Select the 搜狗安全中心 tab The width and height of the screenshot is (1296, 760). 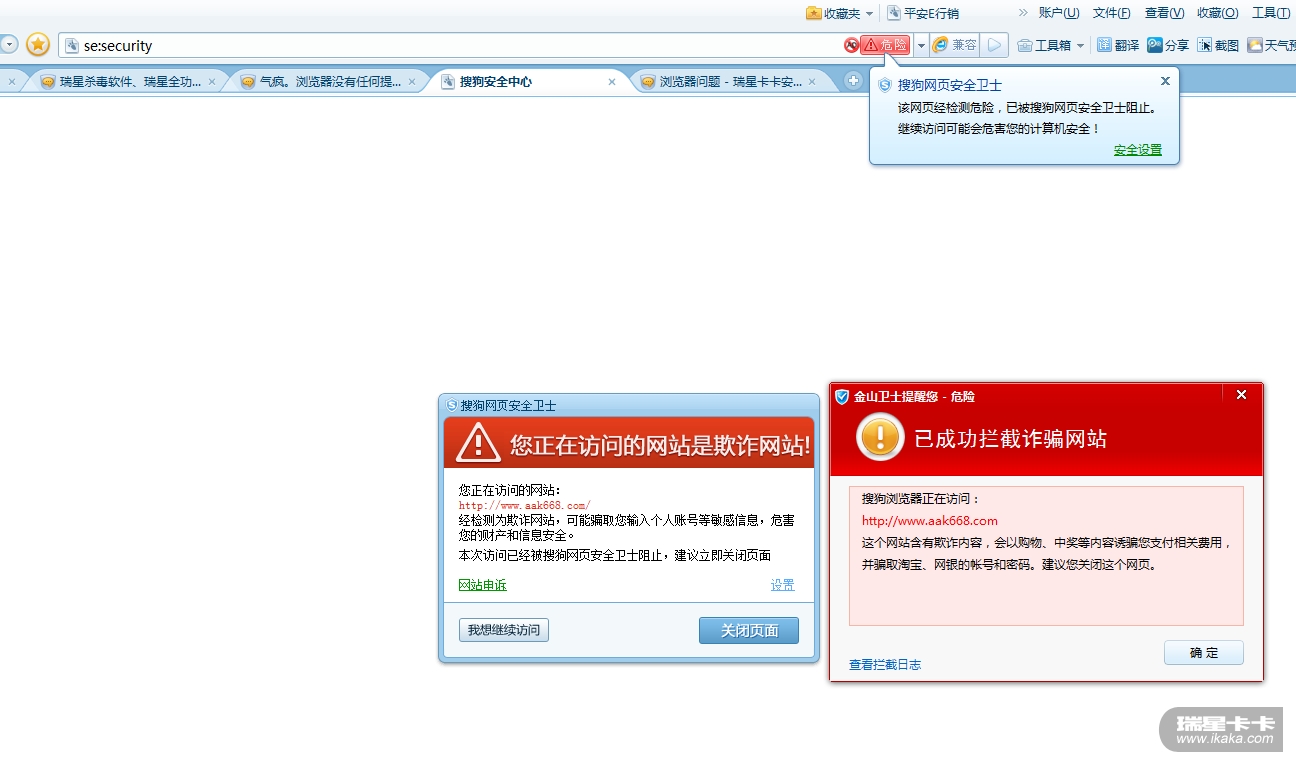click(x=530, y=82)
